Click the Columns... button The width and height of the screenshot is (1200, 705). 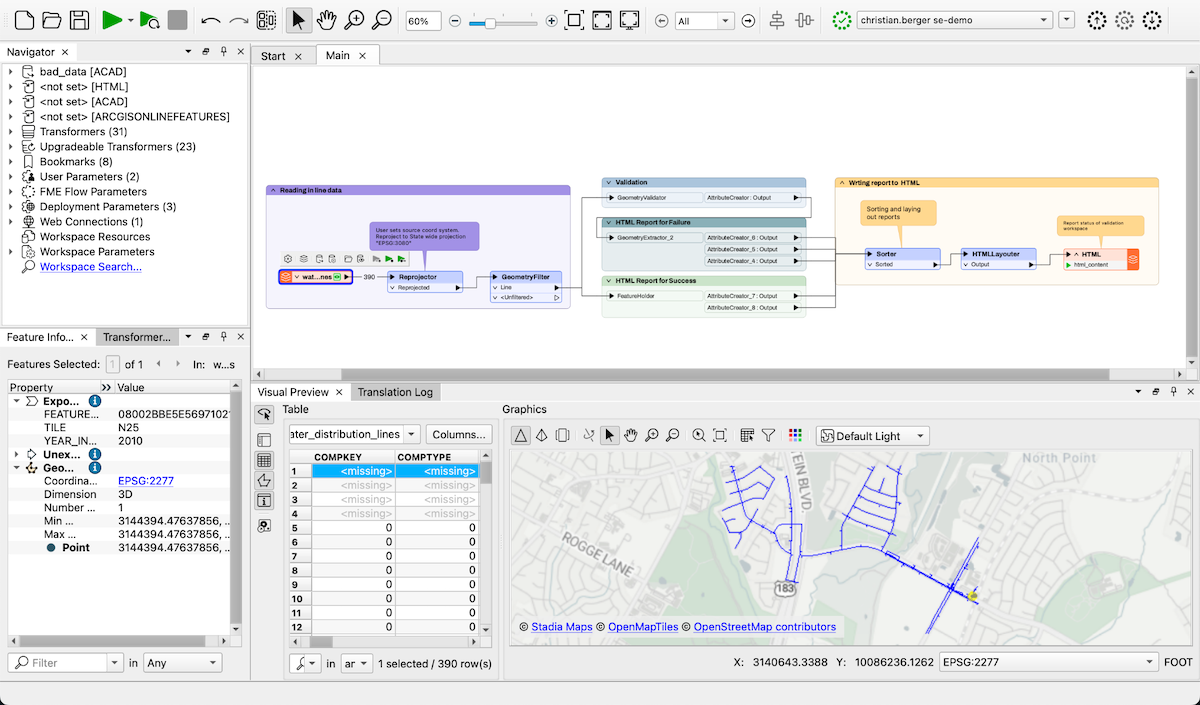point(459,434)
